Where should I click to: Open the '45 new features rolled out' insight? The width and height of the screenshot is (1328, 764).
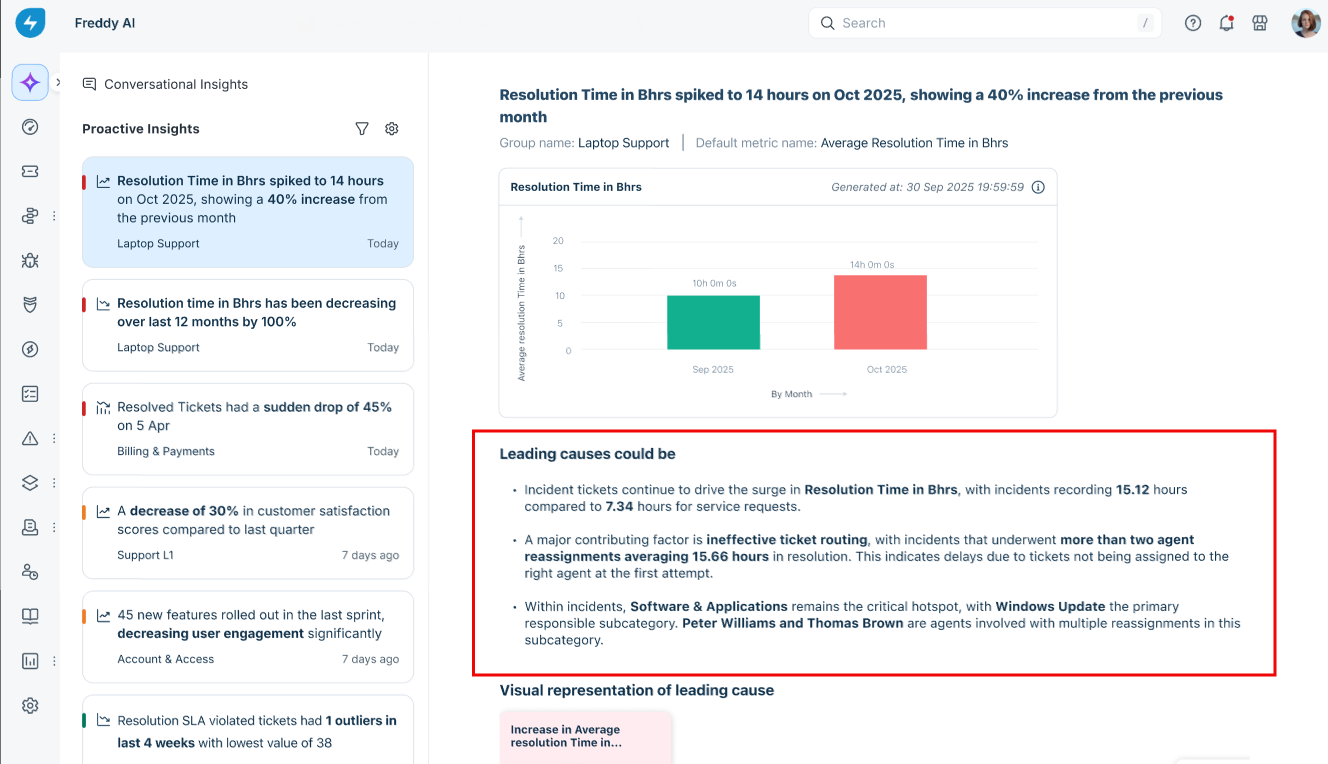click(248, 637)
